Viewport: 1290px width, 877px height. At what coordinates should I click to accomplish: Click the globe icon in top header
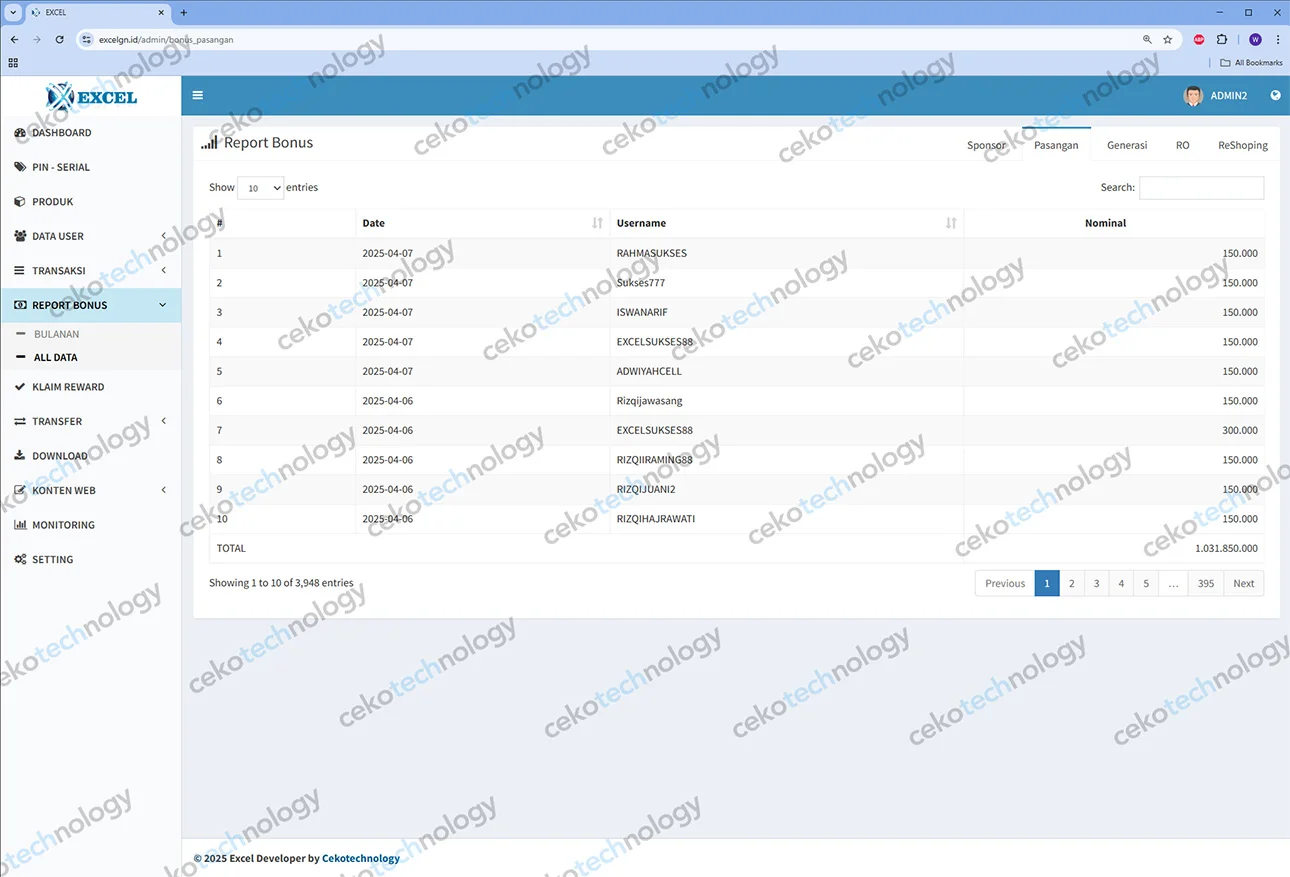(x=1275, y=96)
